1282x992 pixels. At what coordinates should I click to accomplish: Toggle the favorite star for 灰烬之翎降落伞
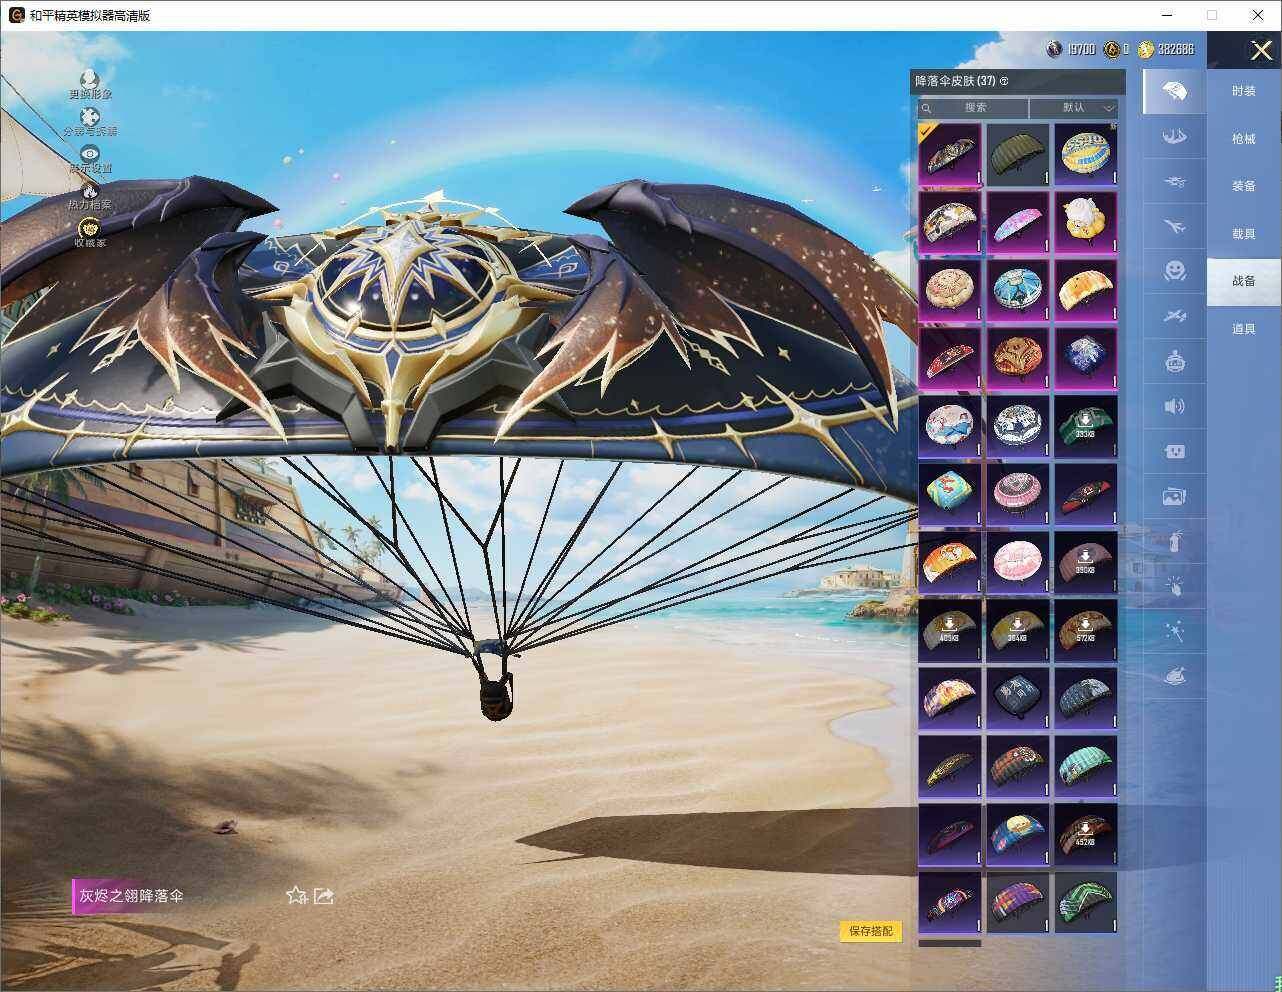(296, 896)
